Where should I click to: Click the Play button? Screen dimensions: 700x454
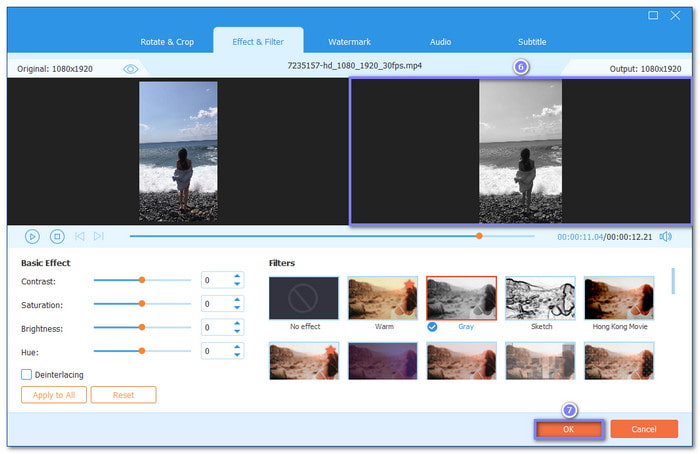[x=32, y=236]
